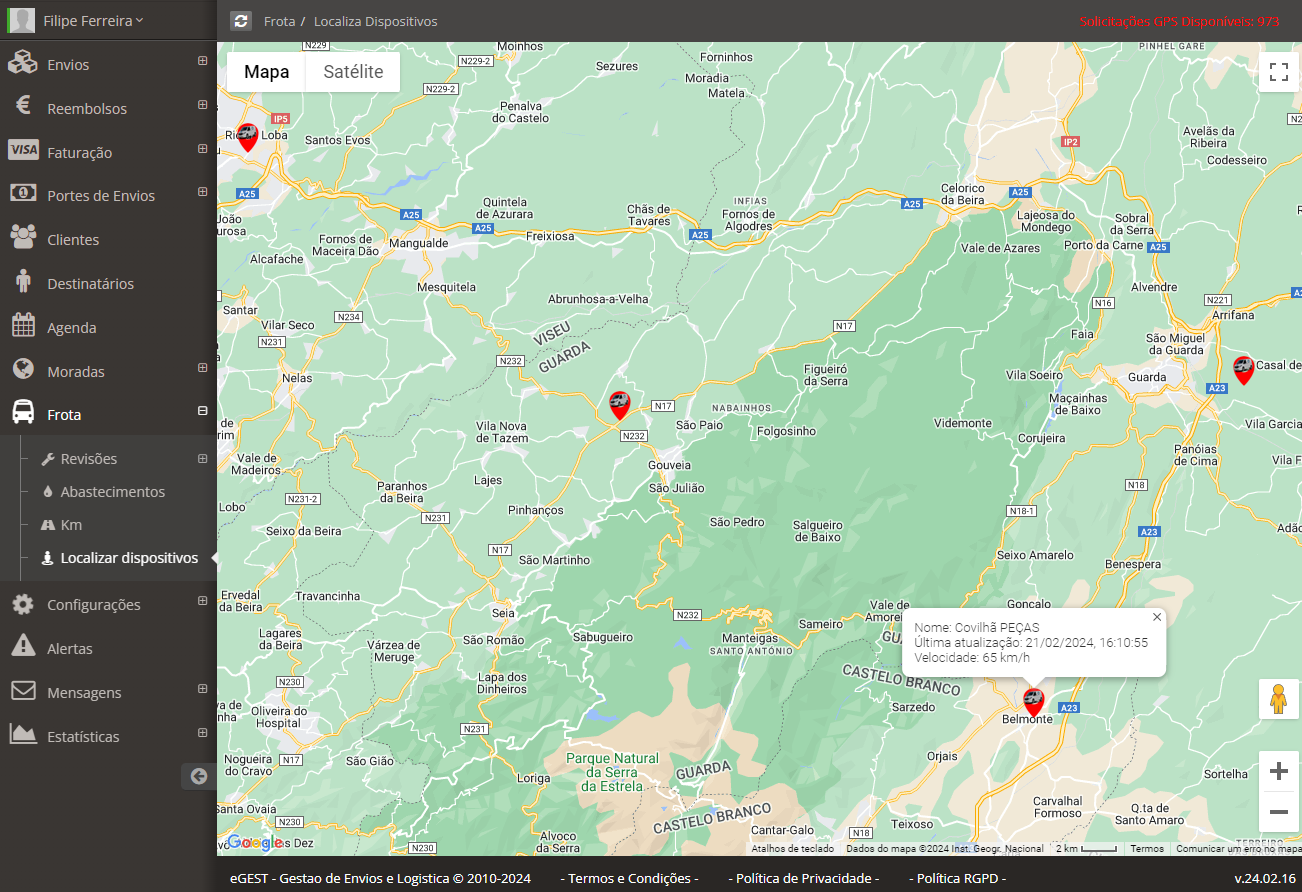Viewport: 1302px width, 892px height.
Task: Click the vehicle marker near Belmonte
Action: [x=1034, y=701]
